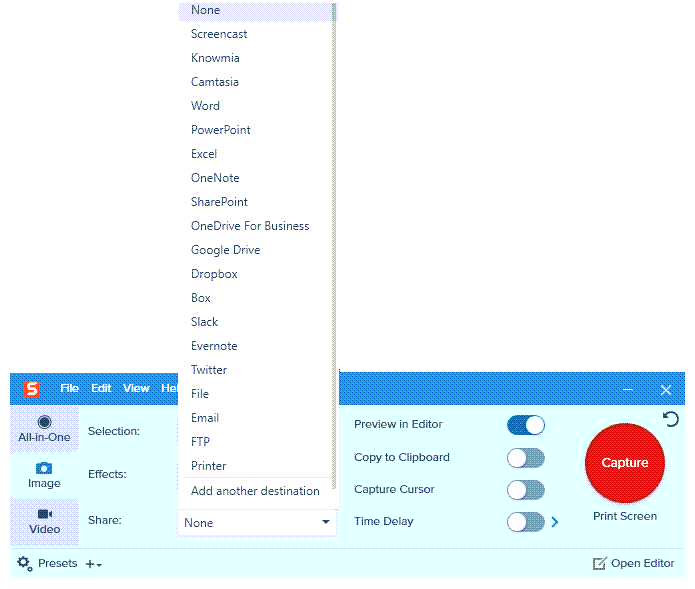Click the Print Screen hotkey label
695x589 pixels.
[625, 516]
